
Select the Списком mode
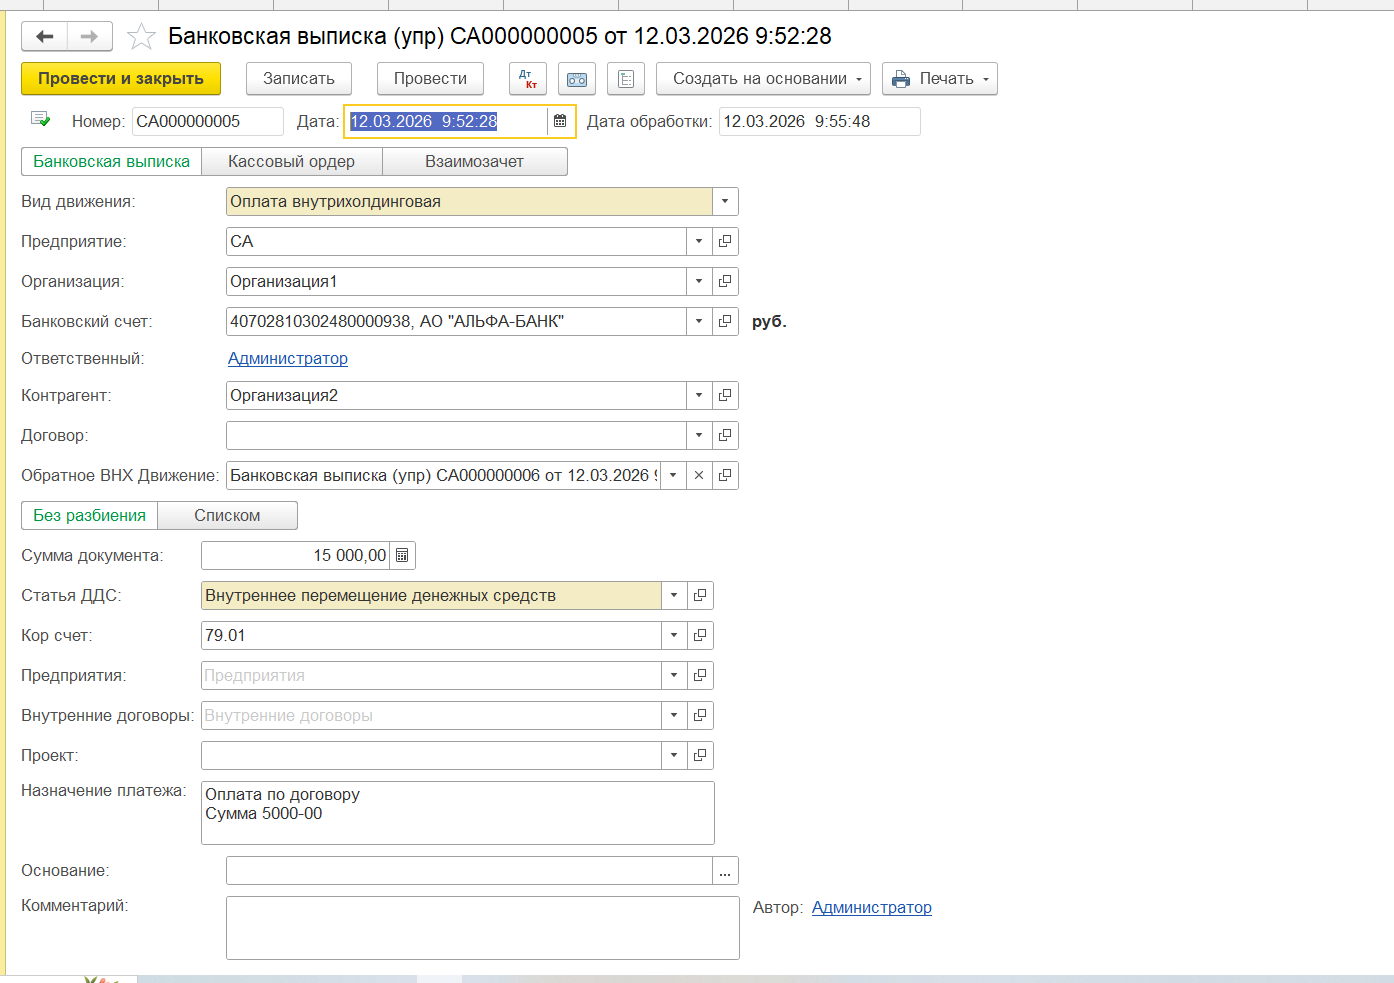[227, 515]
